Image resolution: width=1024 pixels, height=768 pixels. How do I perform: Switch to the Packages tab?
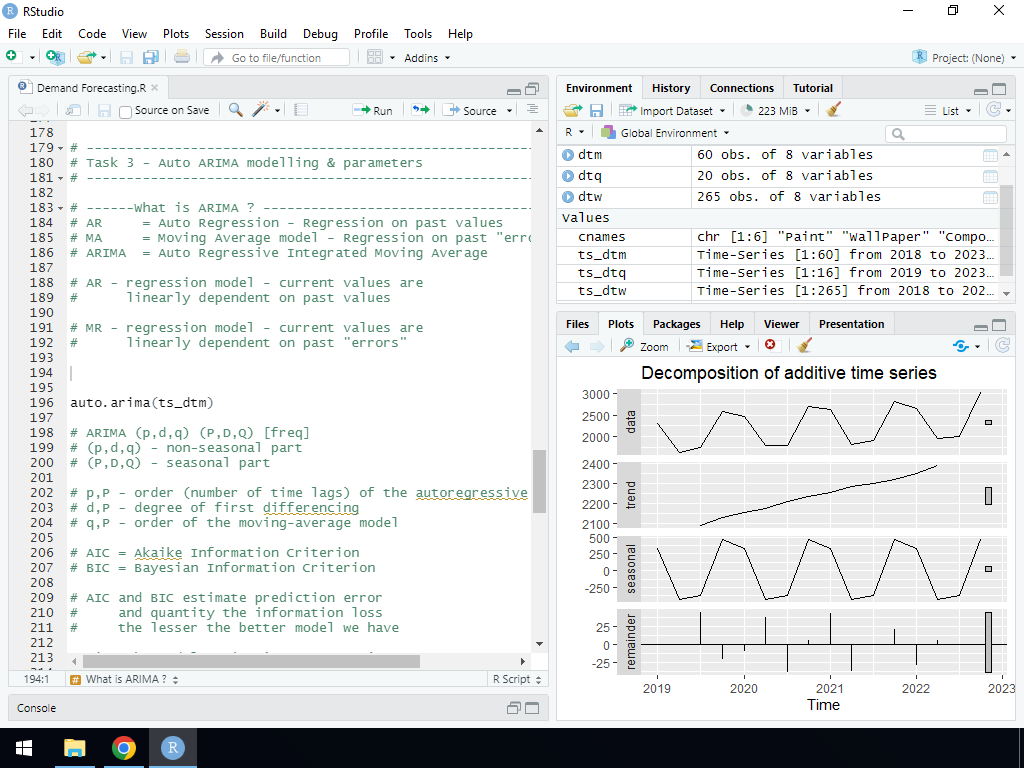pos(676,324)
